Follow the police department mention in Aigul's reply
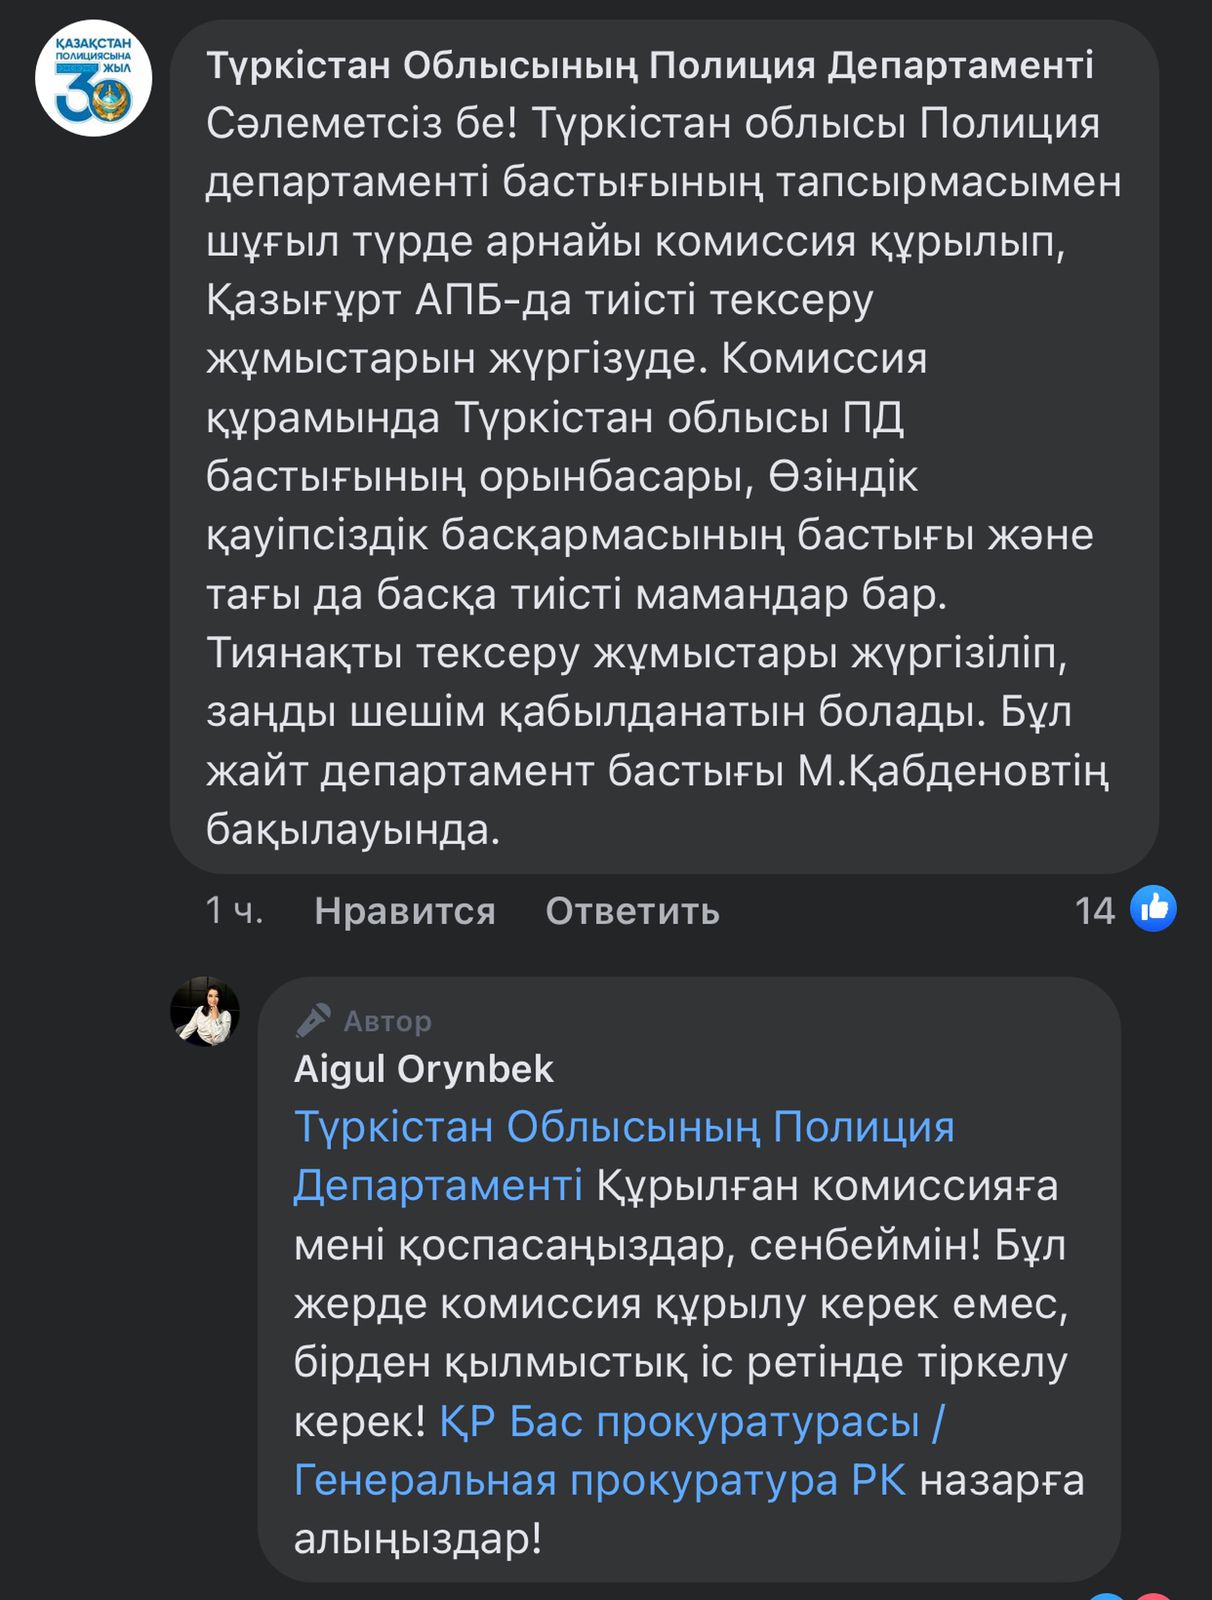 pyautogui.click(x=623, y=1127)
